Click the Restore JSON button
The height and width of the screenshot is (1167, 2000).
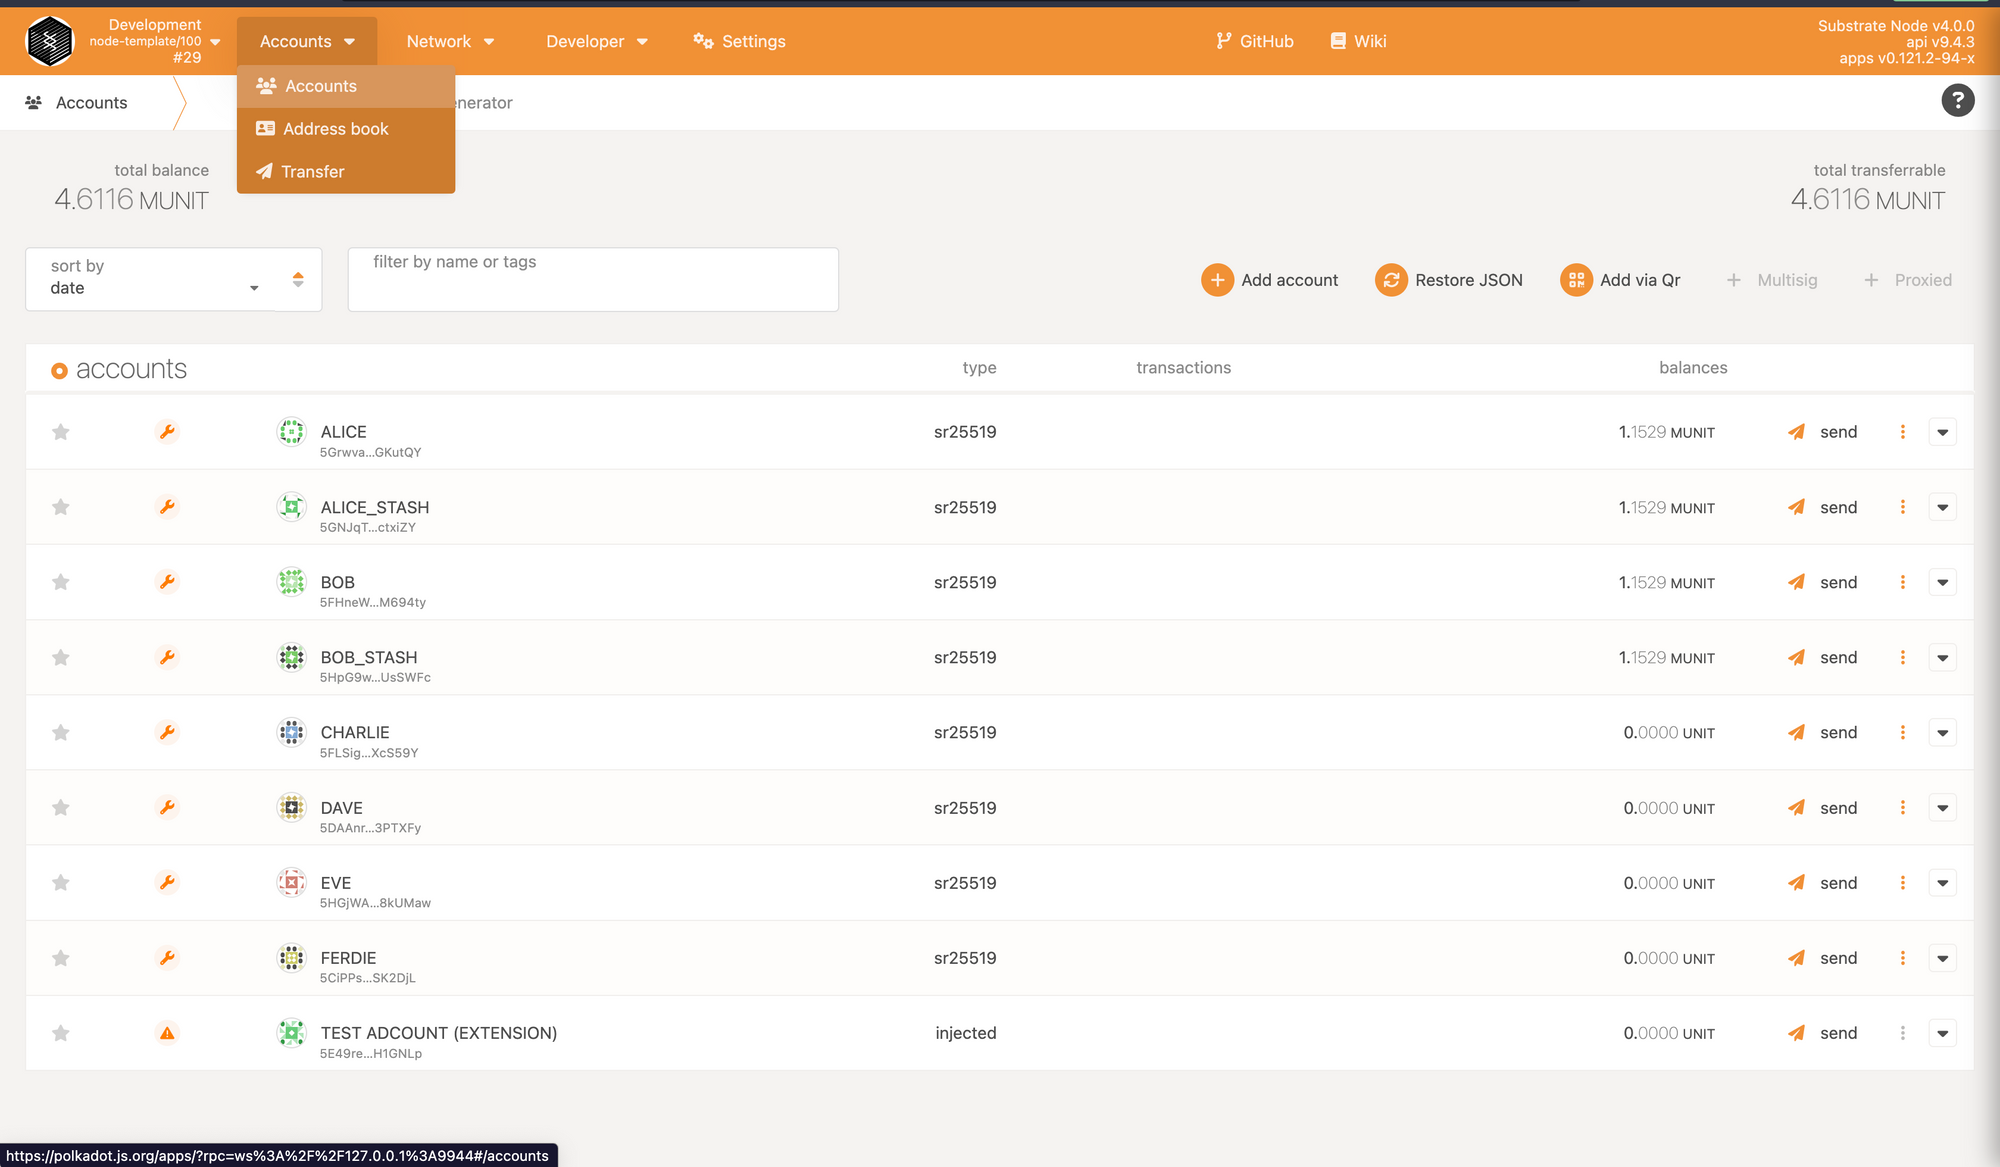(x=1449, y=280)
